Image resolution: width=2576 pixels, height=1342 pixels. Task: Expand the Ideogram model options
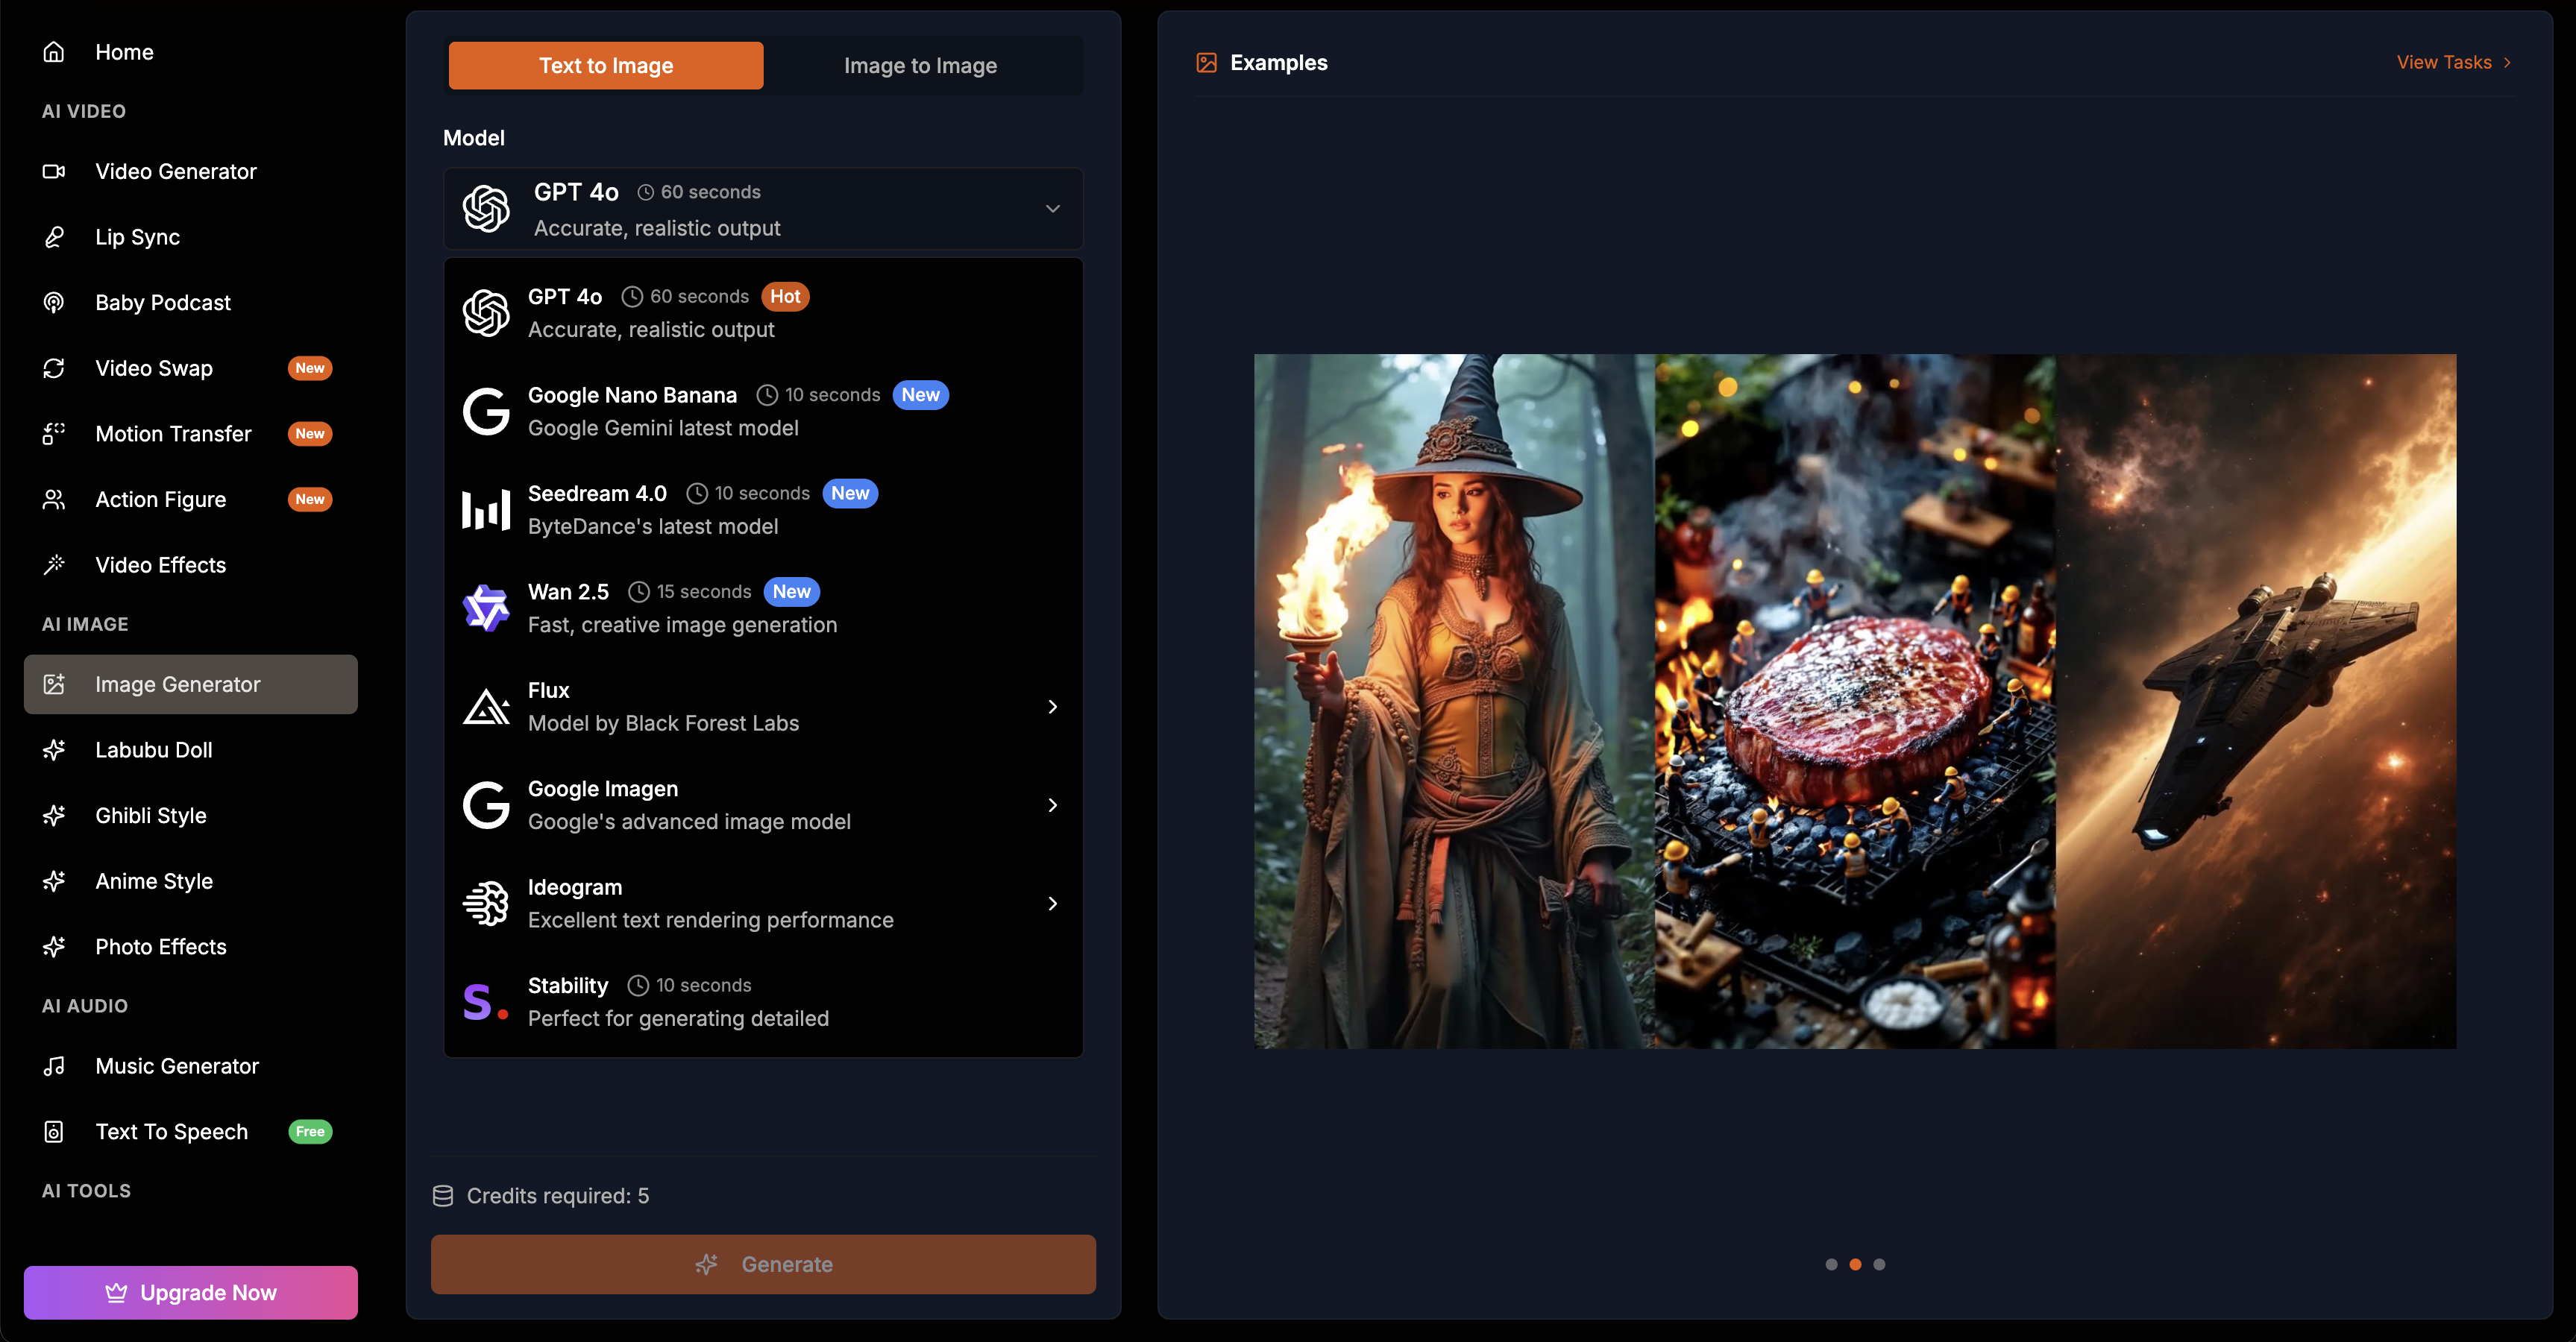tap(1052, 903)
